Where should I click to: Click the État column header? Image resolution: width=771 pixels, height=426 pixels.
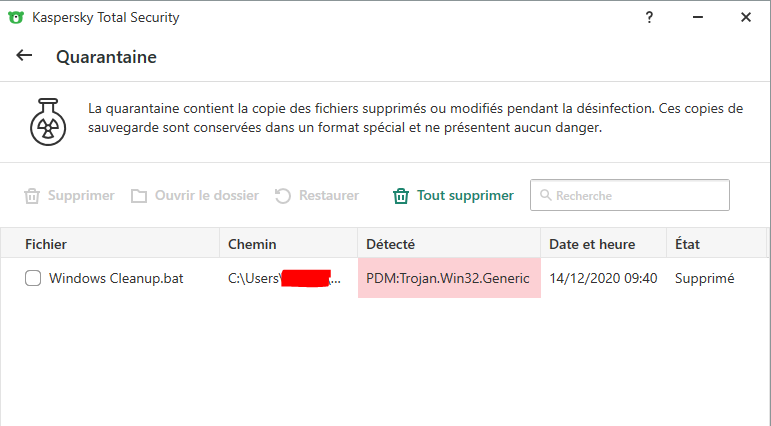pos(688,244)
